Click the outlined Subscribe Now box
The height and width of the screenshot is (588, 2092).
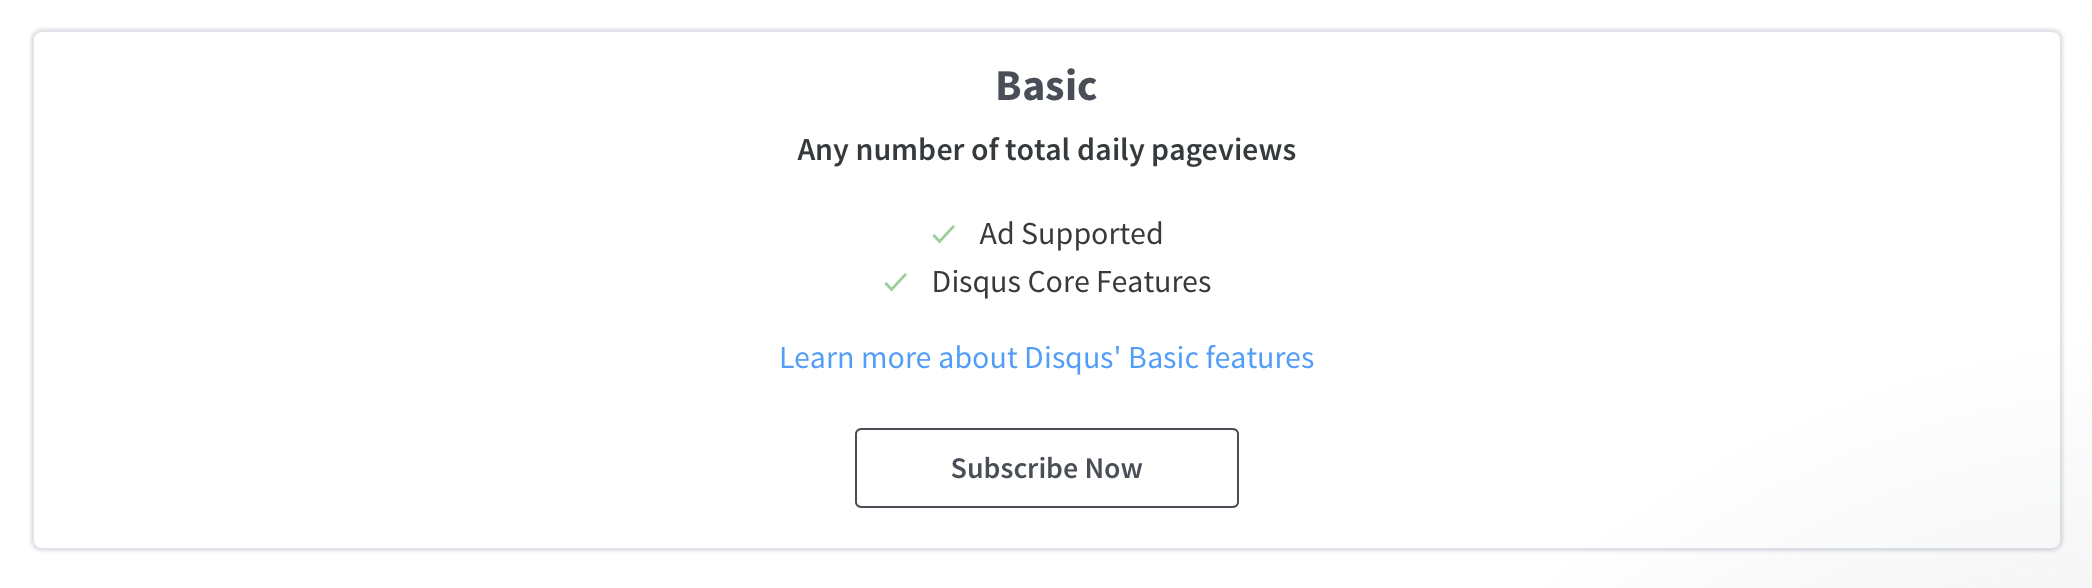tap(1046, 468)
